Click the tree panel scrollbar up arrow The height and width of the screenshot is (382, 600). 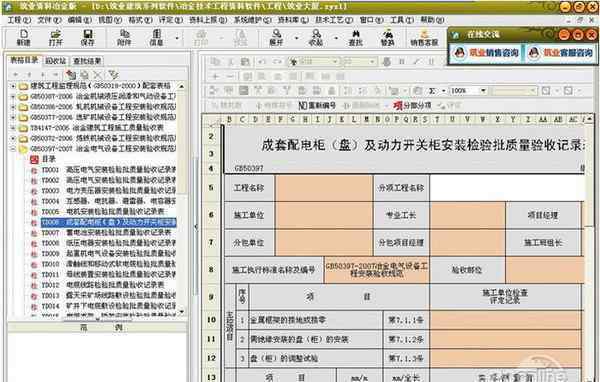(x=182, y=87)
